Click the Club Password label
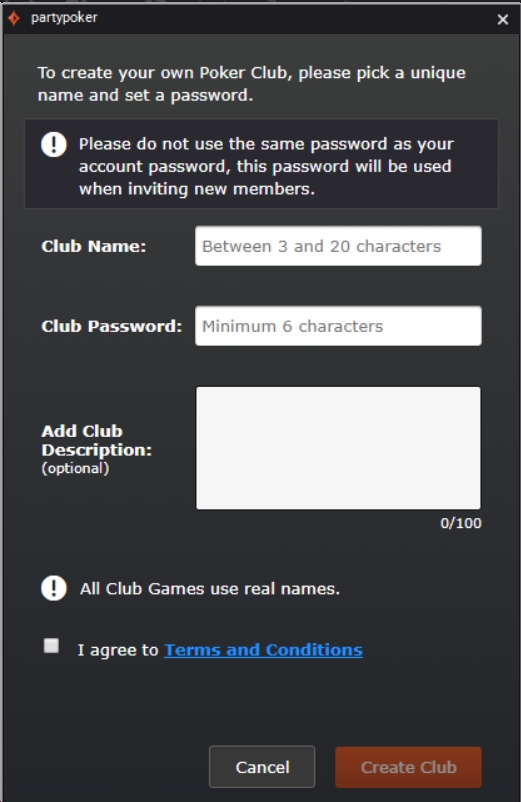 coord(111,326)
